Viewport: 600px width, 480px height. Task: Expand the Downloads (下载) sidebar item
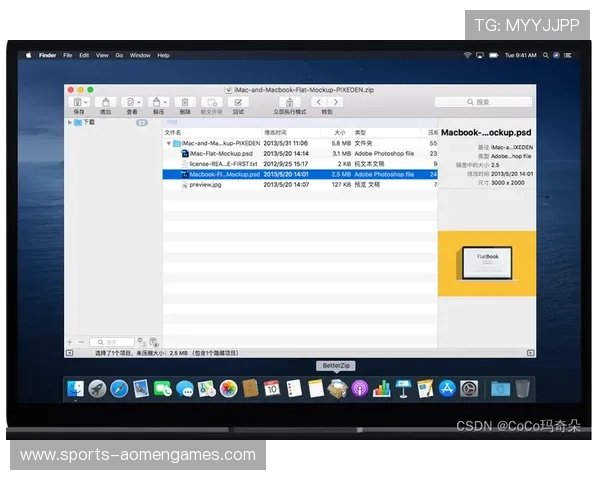click(70, 122)
